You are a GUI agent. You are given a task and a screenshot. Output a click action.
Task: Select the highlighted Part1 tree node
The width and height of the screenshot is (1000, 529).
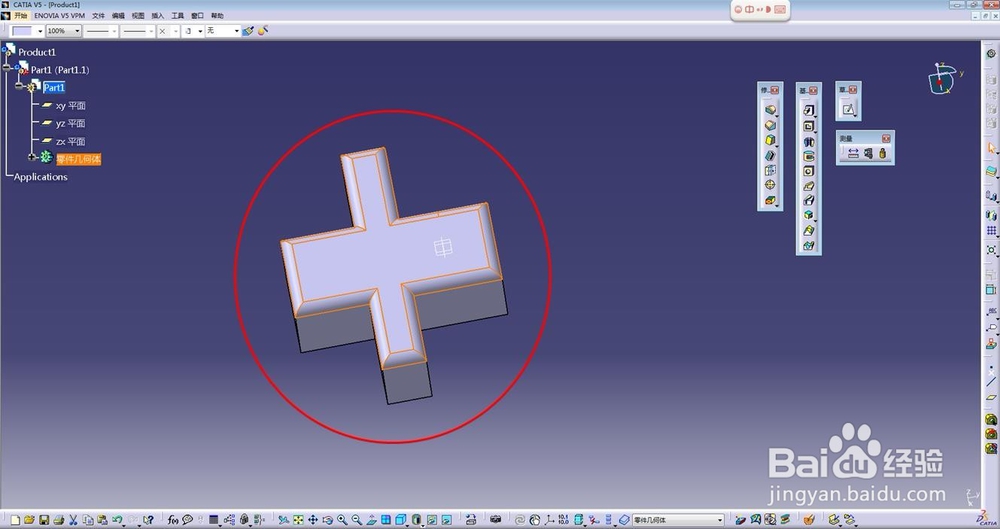click(54, 87)
